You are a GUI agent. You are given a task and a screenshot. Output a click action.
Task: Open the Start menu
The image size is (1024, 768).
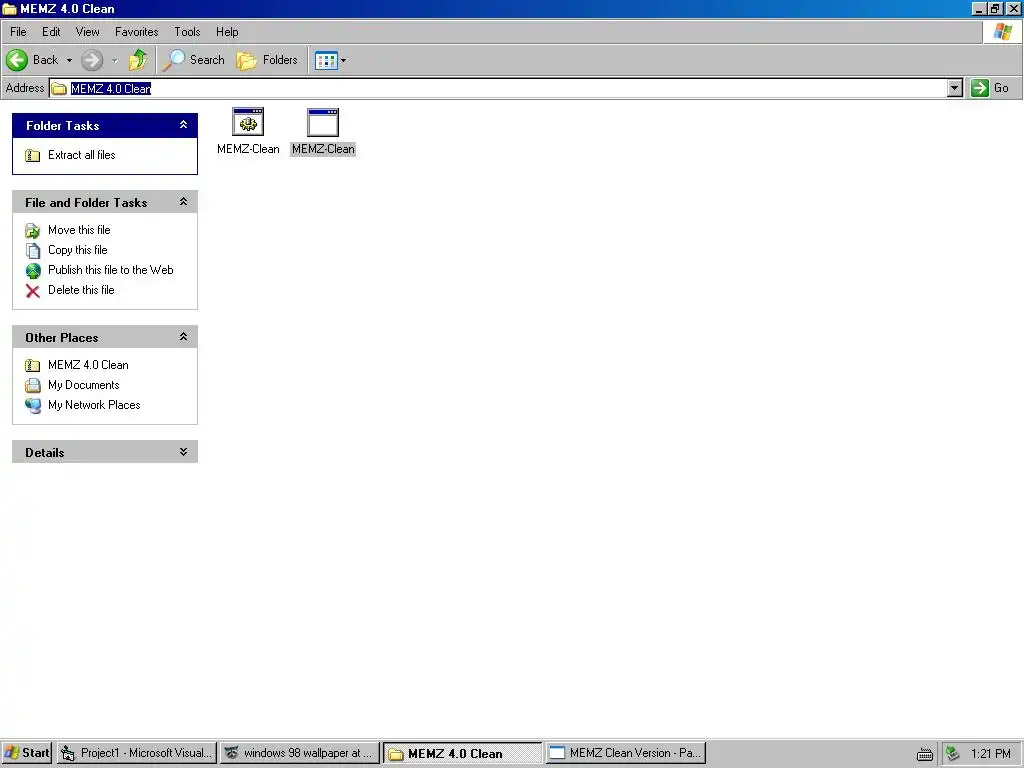point(27,753)
